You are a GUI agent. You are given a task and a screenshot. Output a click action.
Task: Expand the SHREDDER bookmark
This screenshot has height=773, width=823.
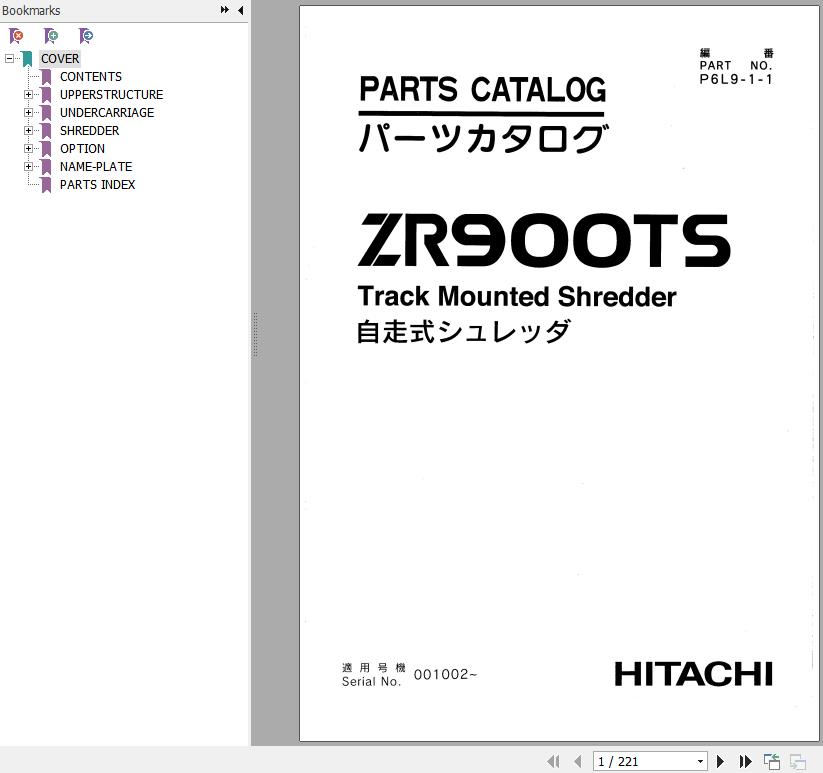tap(28, 131)
